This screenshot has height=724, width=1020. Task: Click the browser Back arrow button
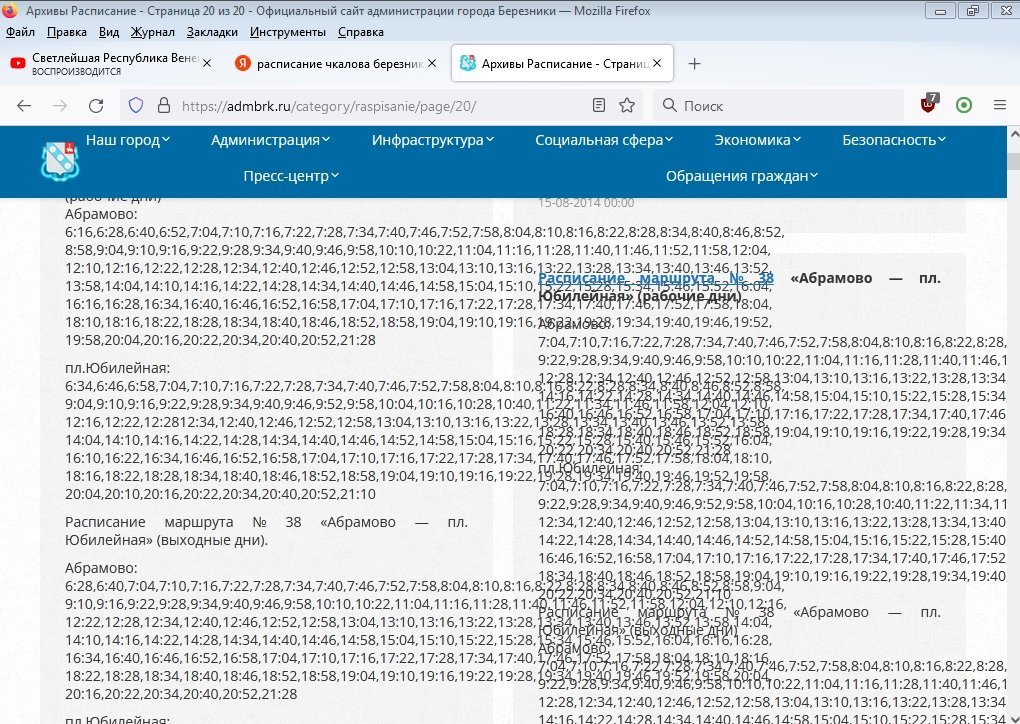(x=24, y=105)
